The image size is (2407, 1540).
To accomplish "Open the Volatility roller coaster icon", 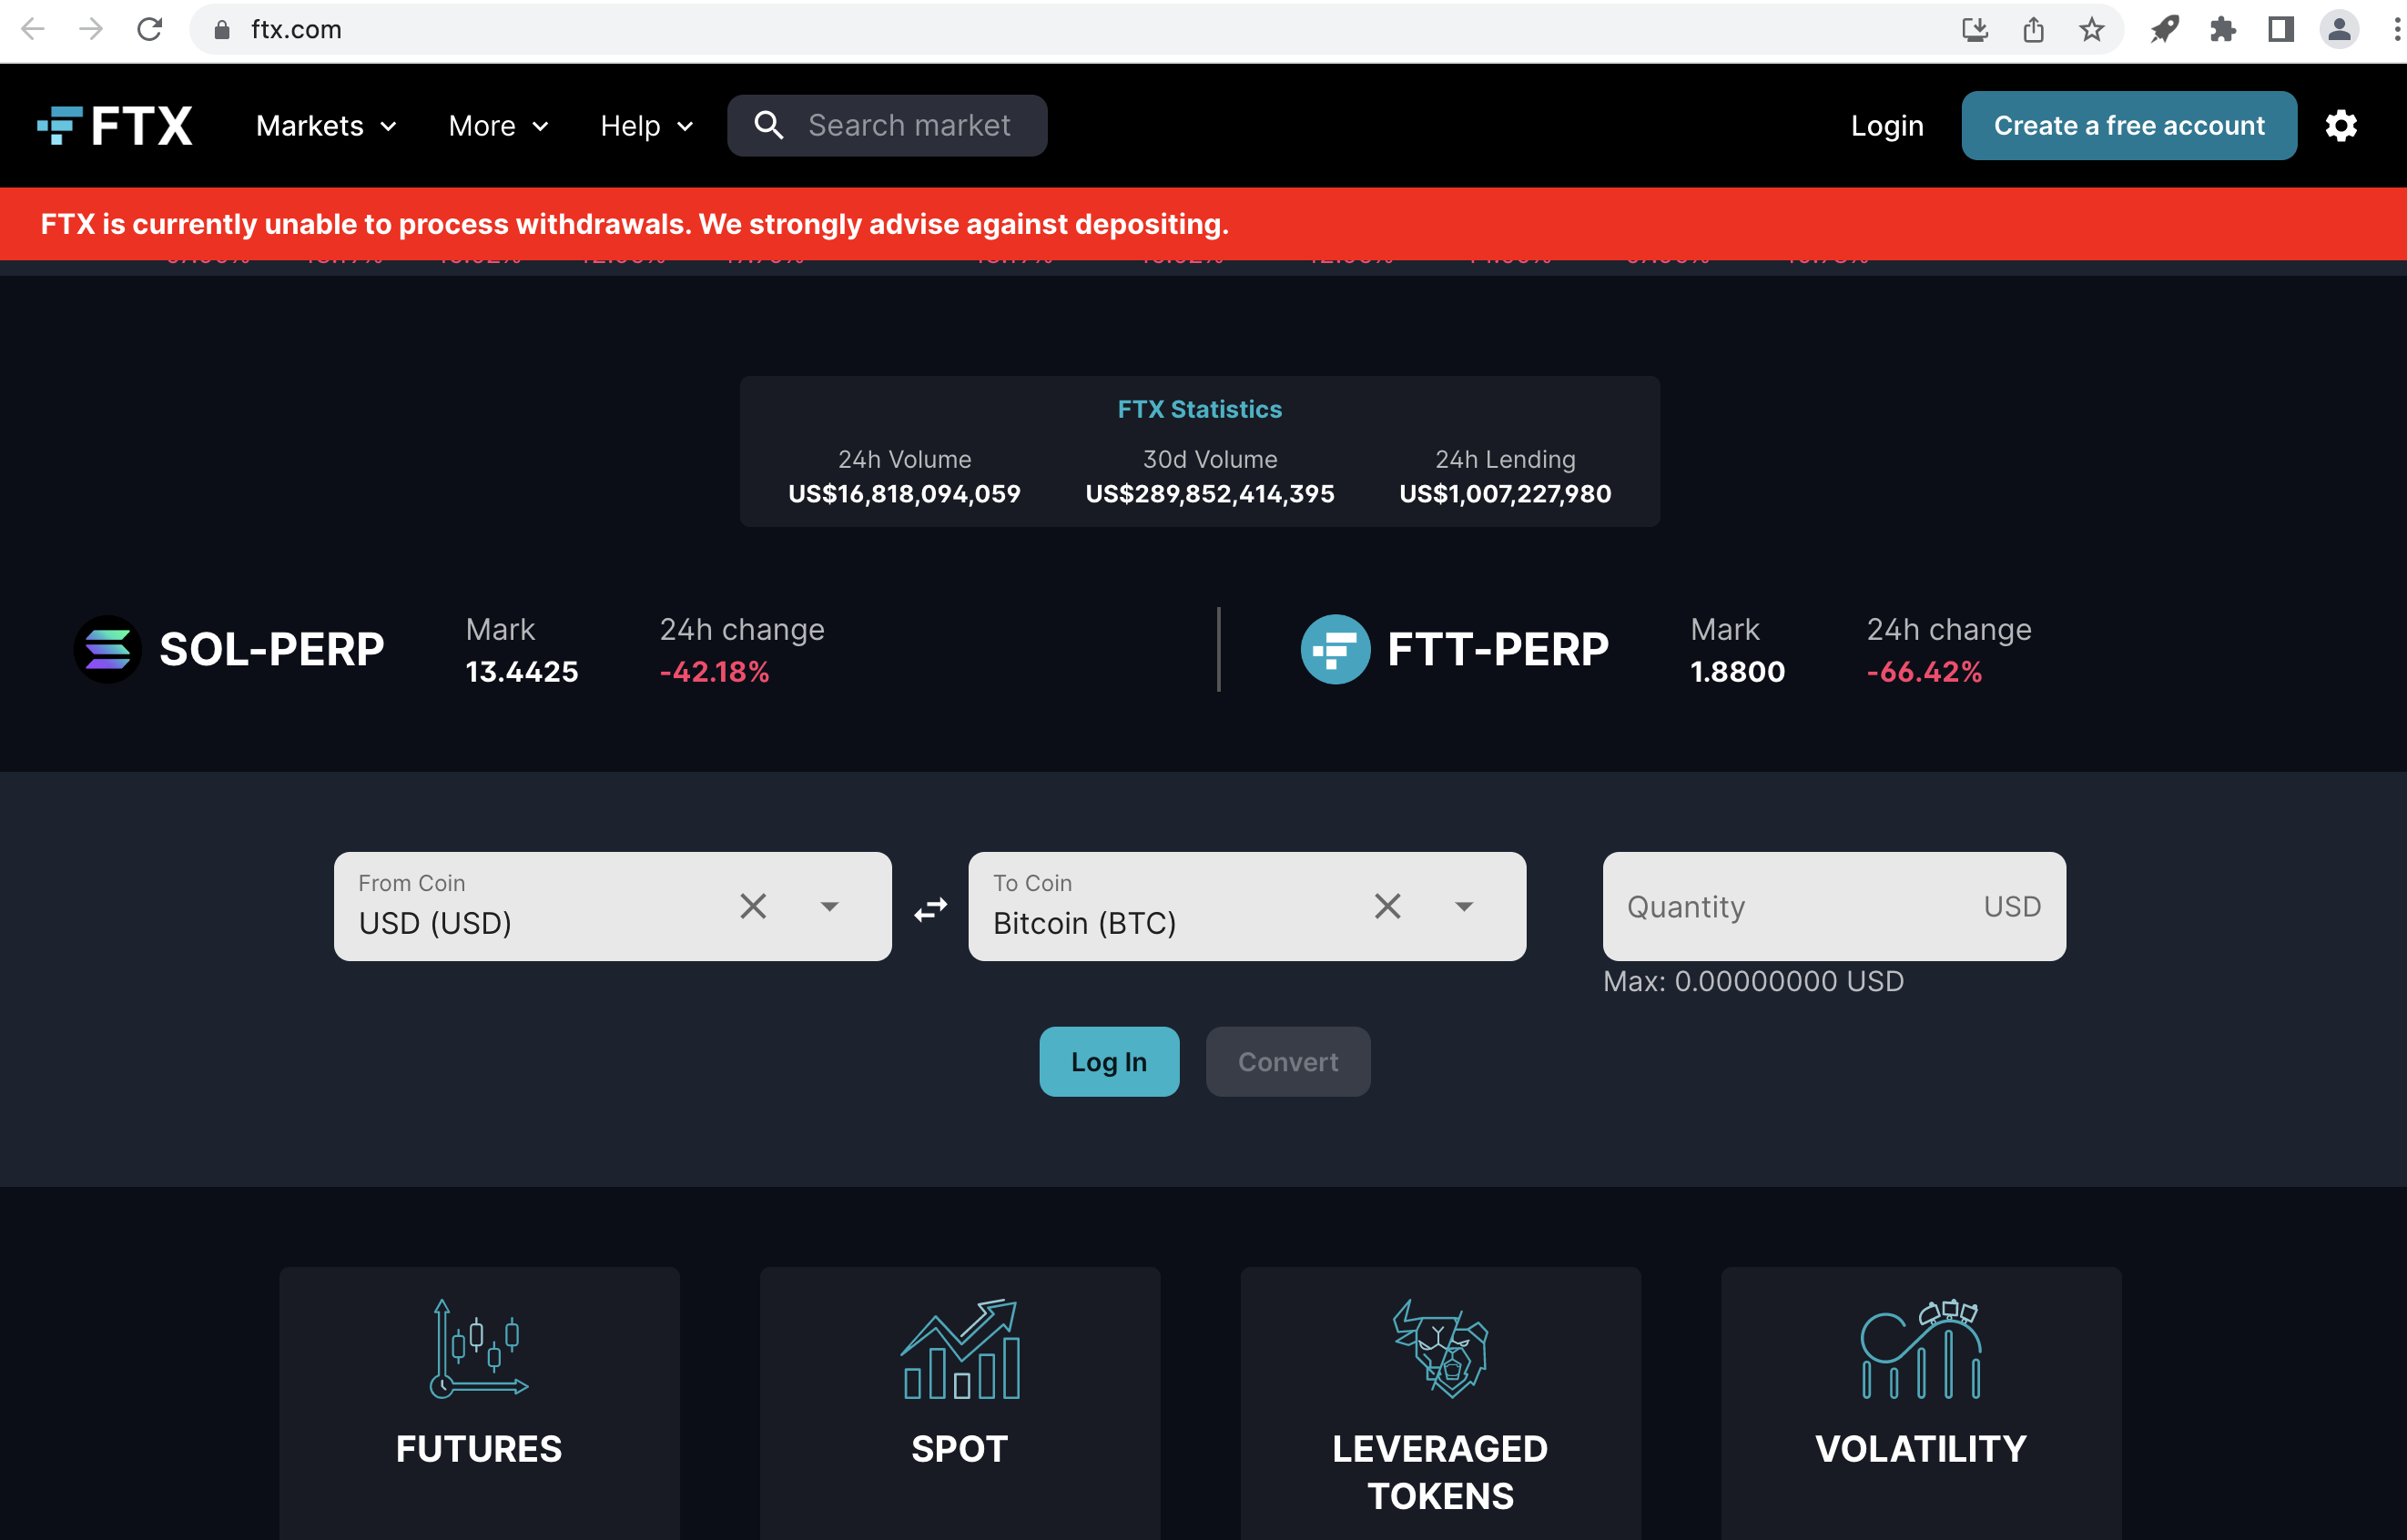I will click(x=1920, y=1348).
